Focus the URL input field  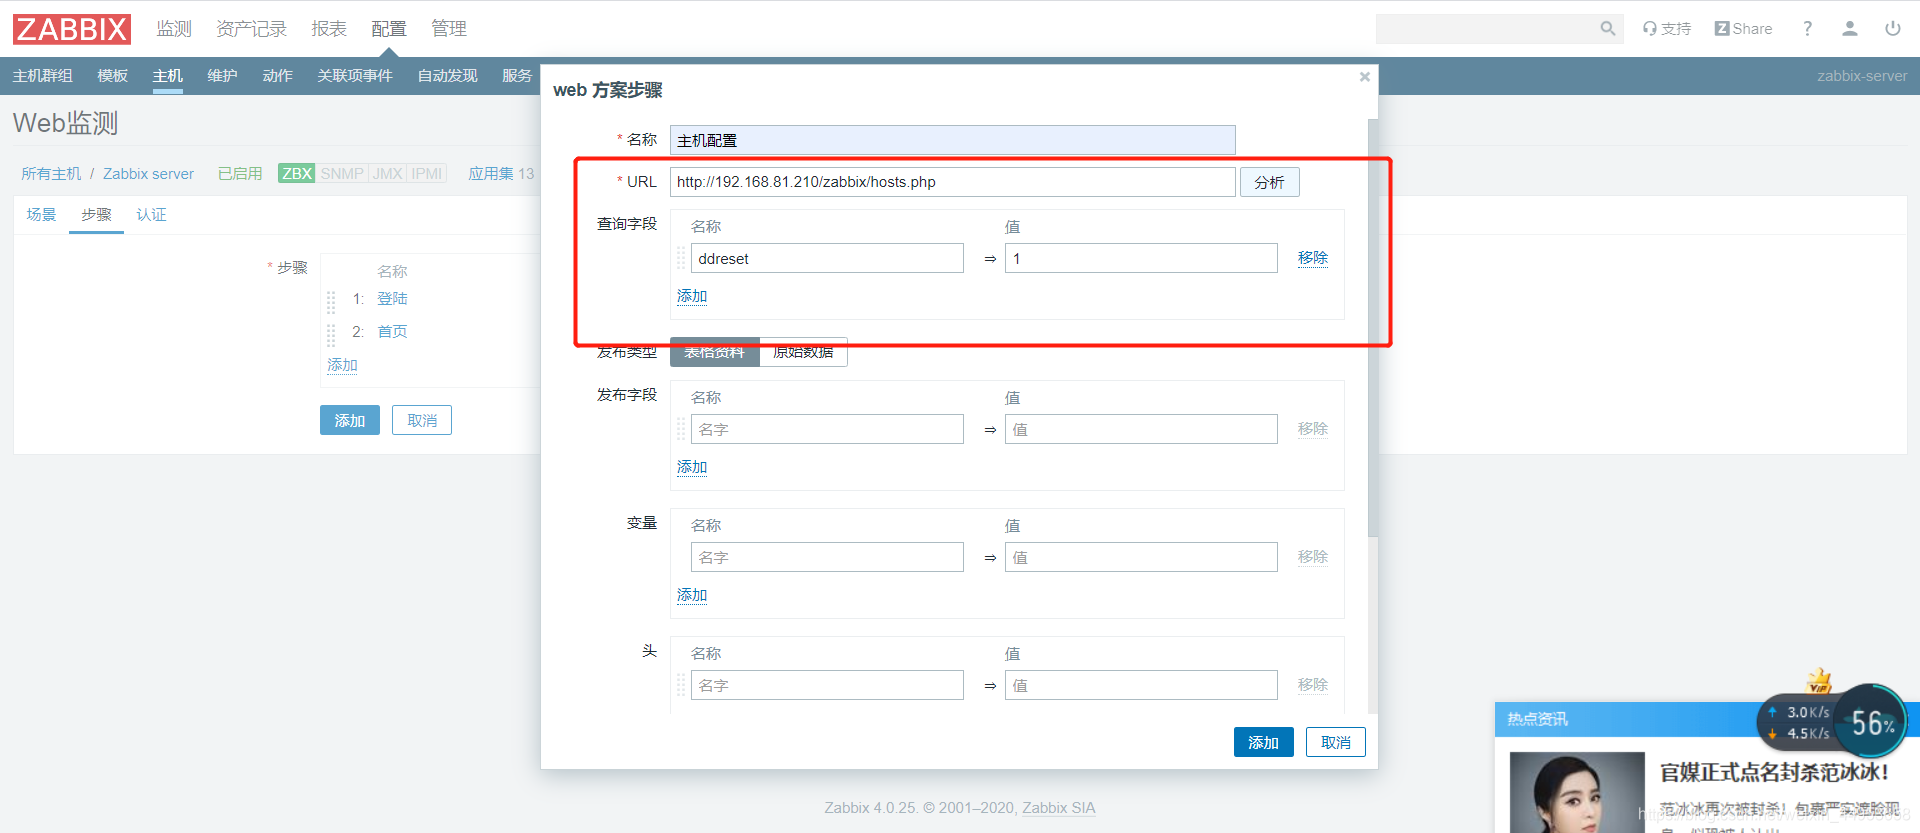953,182
